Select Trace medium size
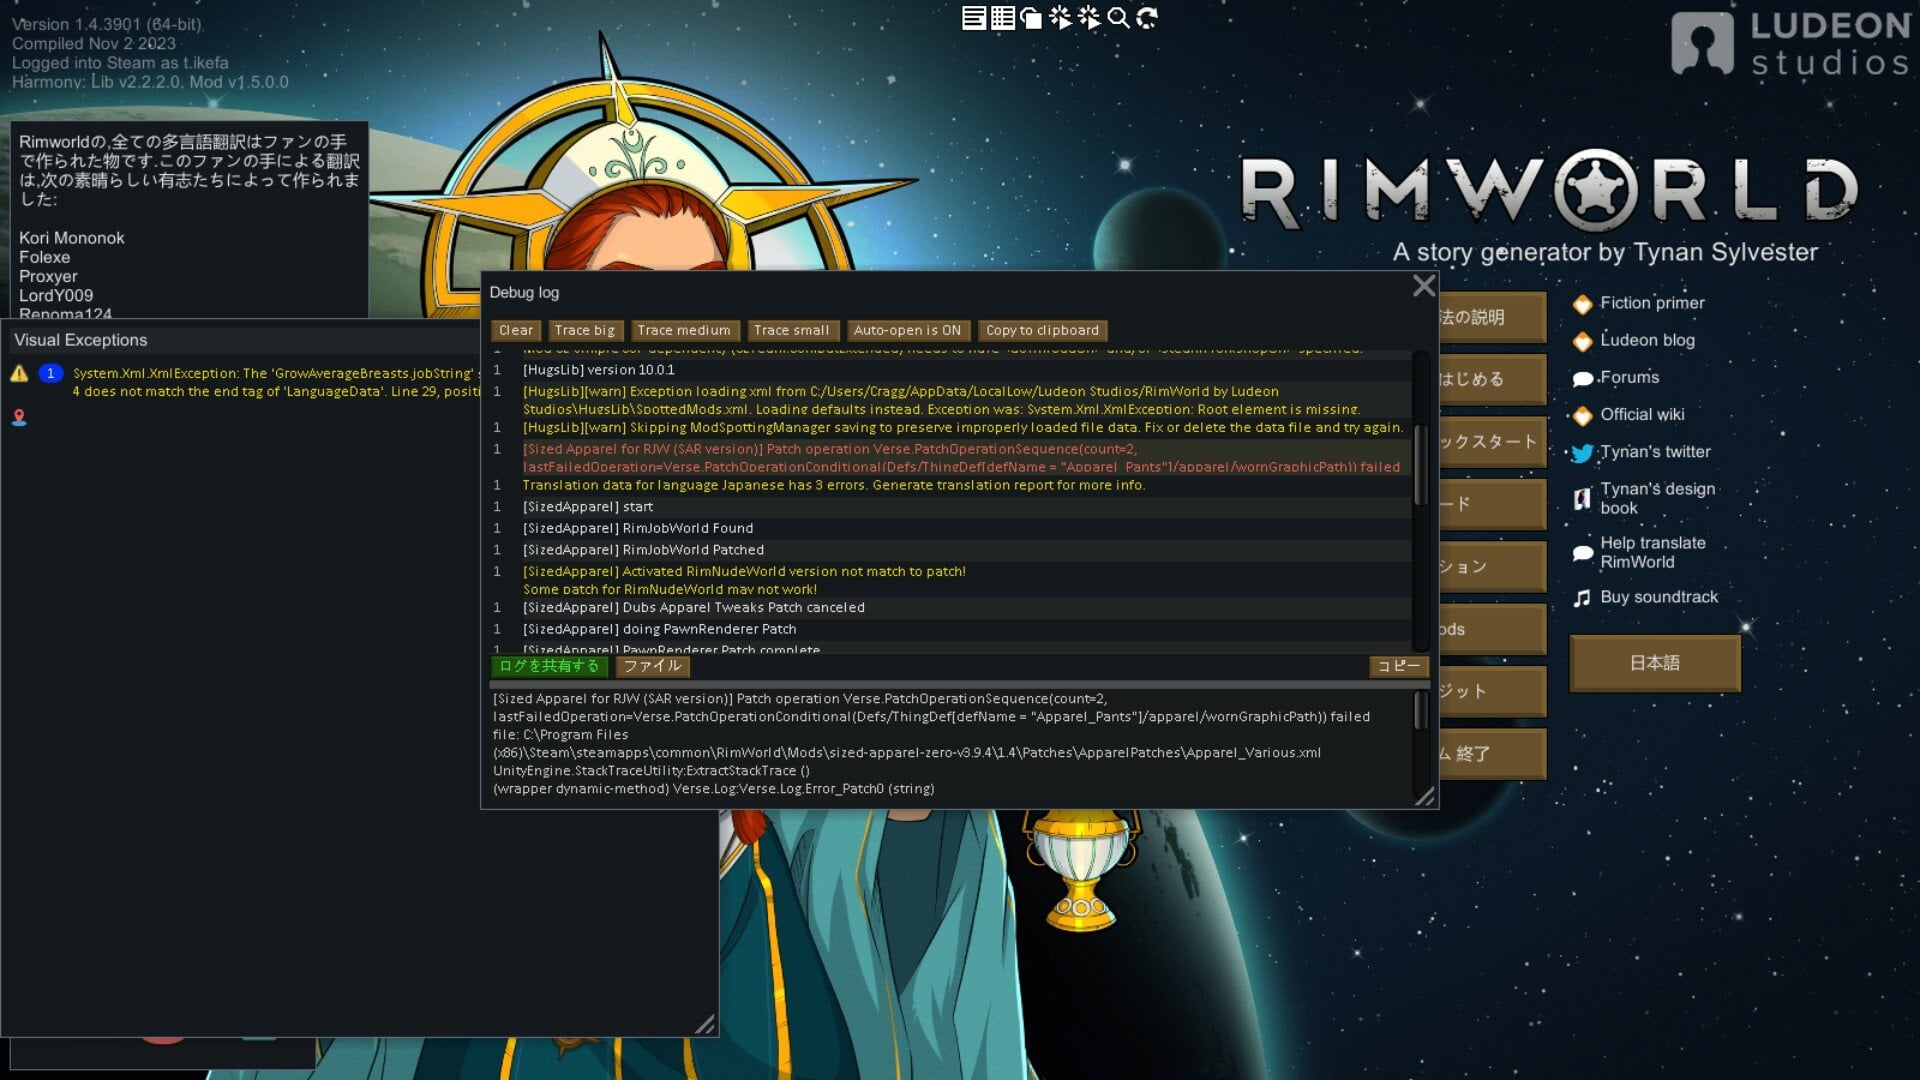The image size is (1920, 1080). click(684, 331)
